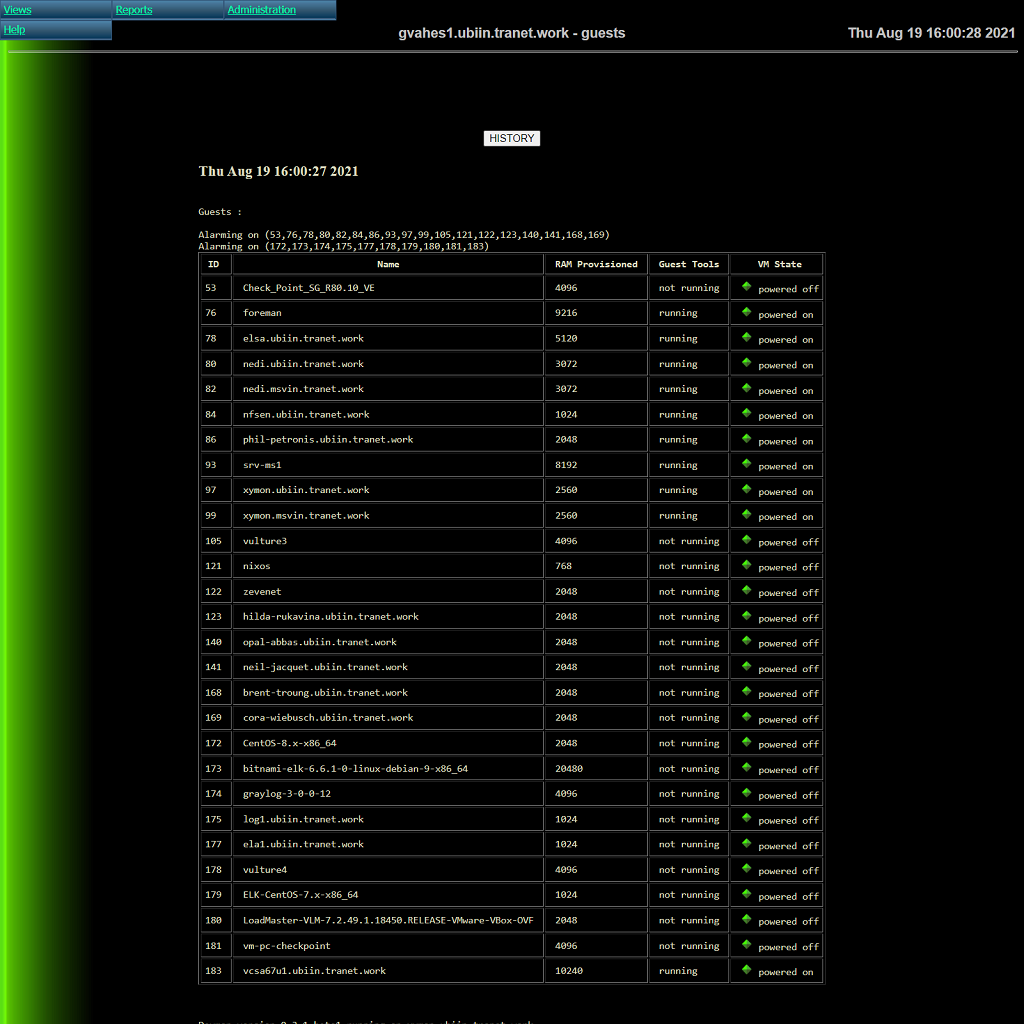1024x1024 pixels.
Task: Click the Guest Tools column header
Action: click(688, 264)
